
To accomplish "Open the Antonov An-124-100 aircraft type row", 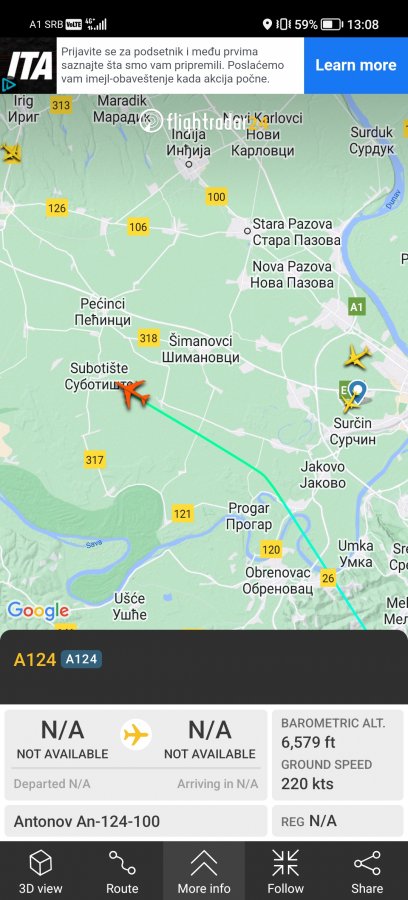I will point(136,821).
